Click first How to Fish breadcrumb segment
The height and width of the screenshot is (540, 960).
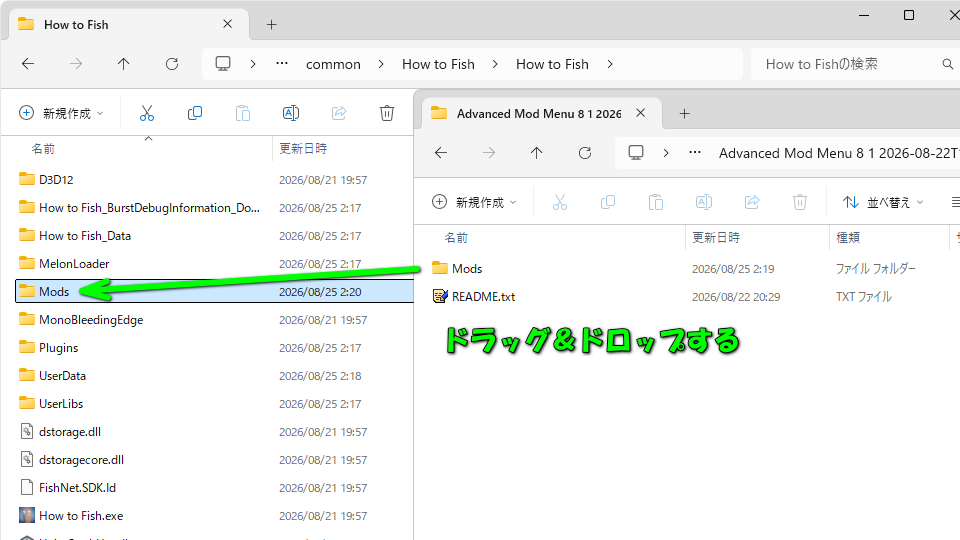[438, 64]
